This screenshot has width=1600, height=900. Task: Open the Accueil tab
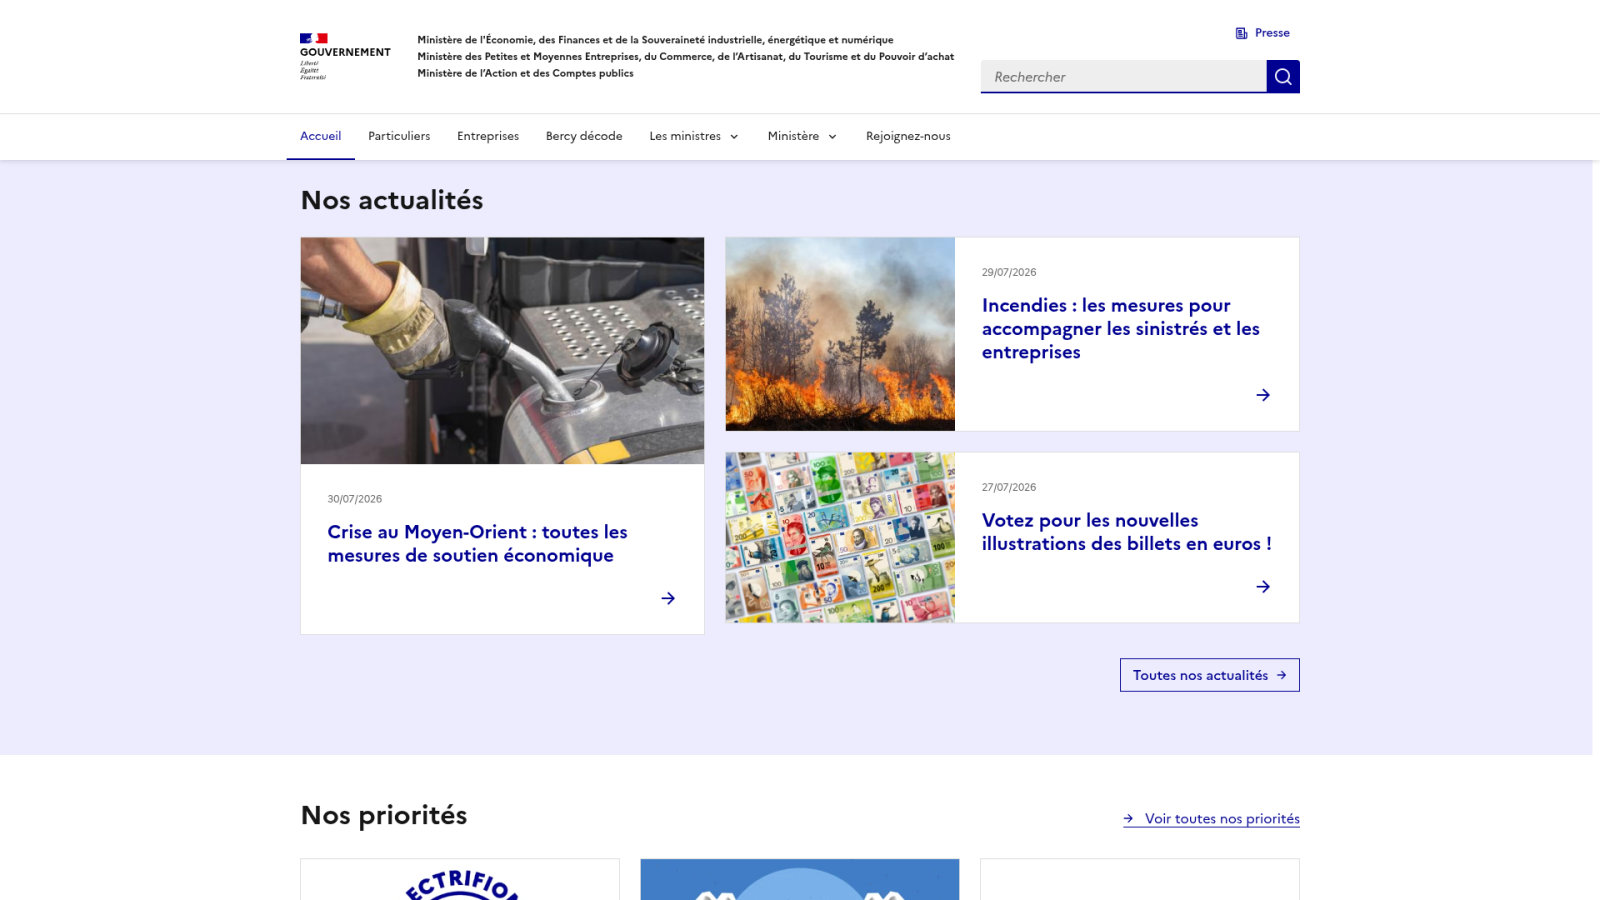(x=321, y=136)
